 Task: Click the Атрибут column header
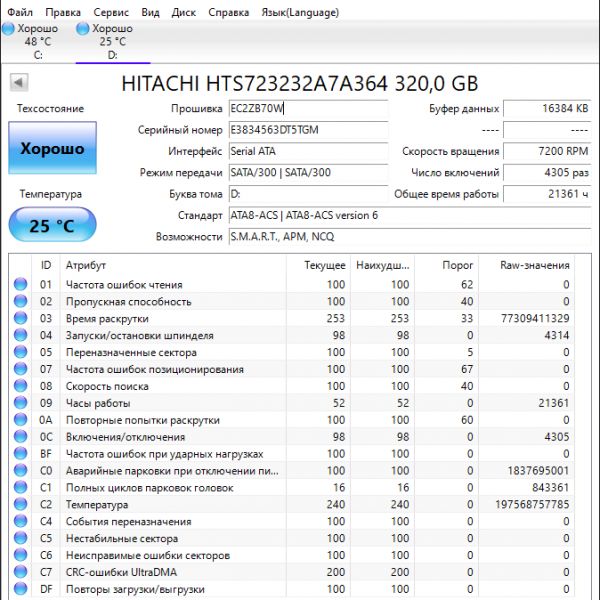tap(173, 265)
